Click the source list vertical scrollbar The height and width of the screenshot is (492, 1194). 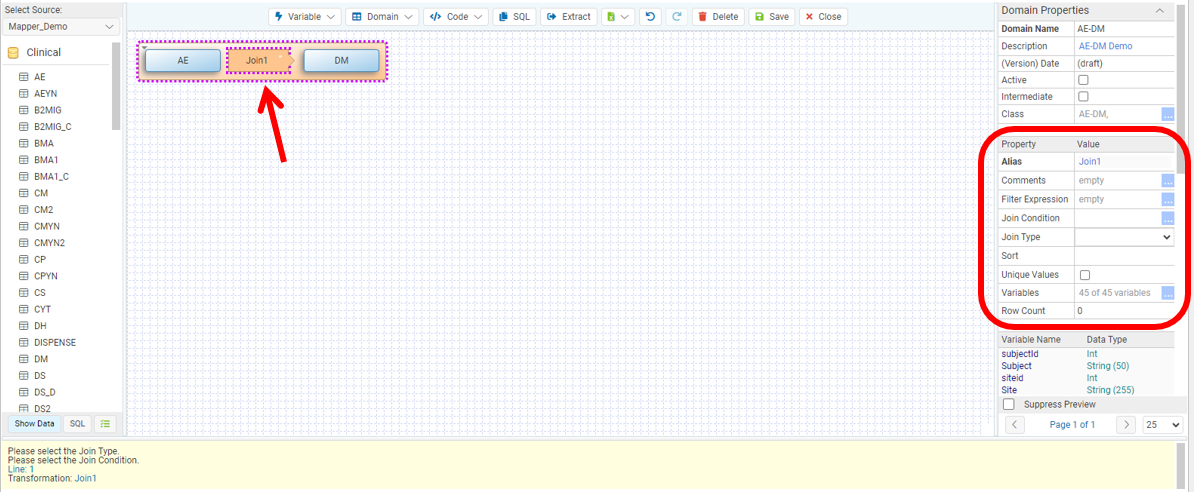[116, 86]
